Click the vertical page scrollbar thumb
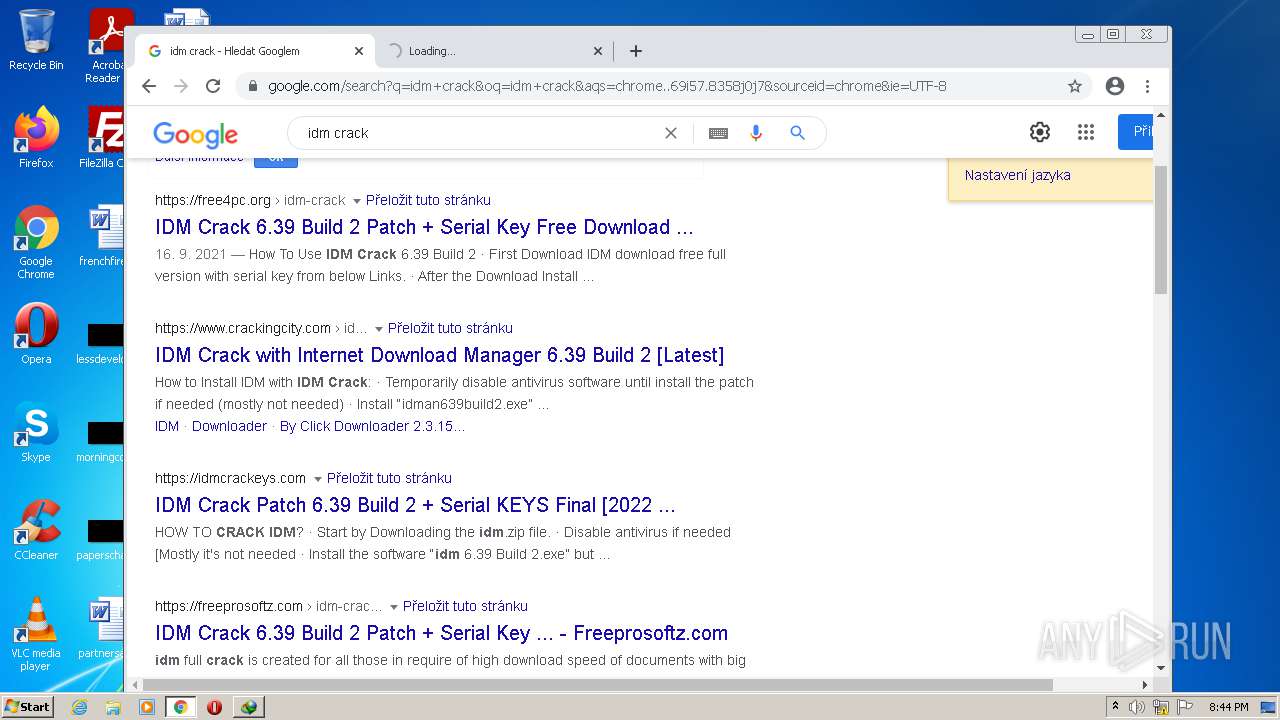The image size is (1280, 720). coord(1161,230)
